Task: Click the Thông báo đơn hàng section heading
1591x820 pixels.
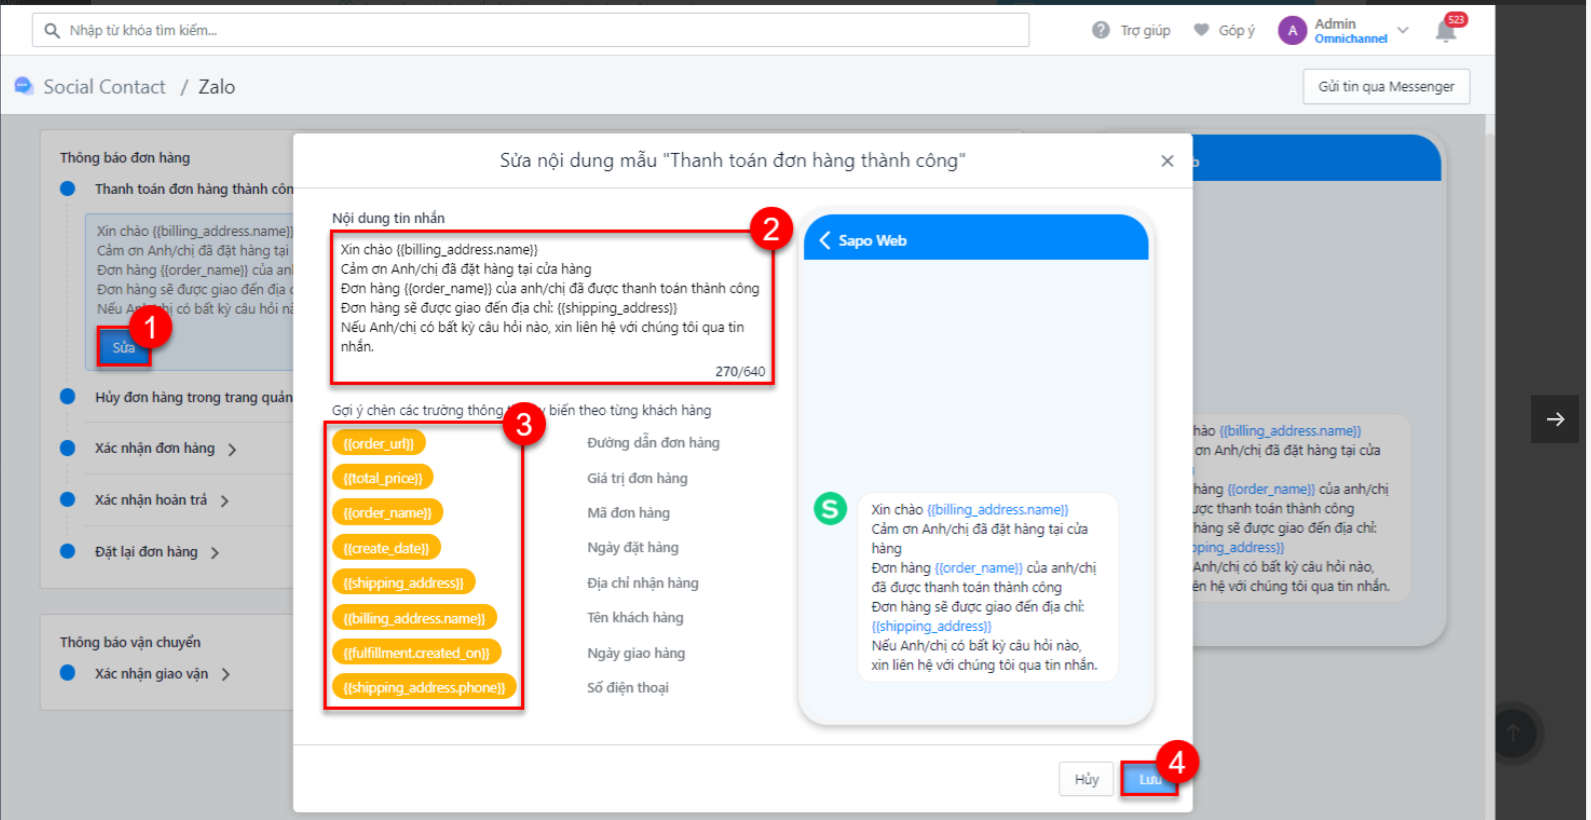Action: pyautogui.click(x=125, y=158)
